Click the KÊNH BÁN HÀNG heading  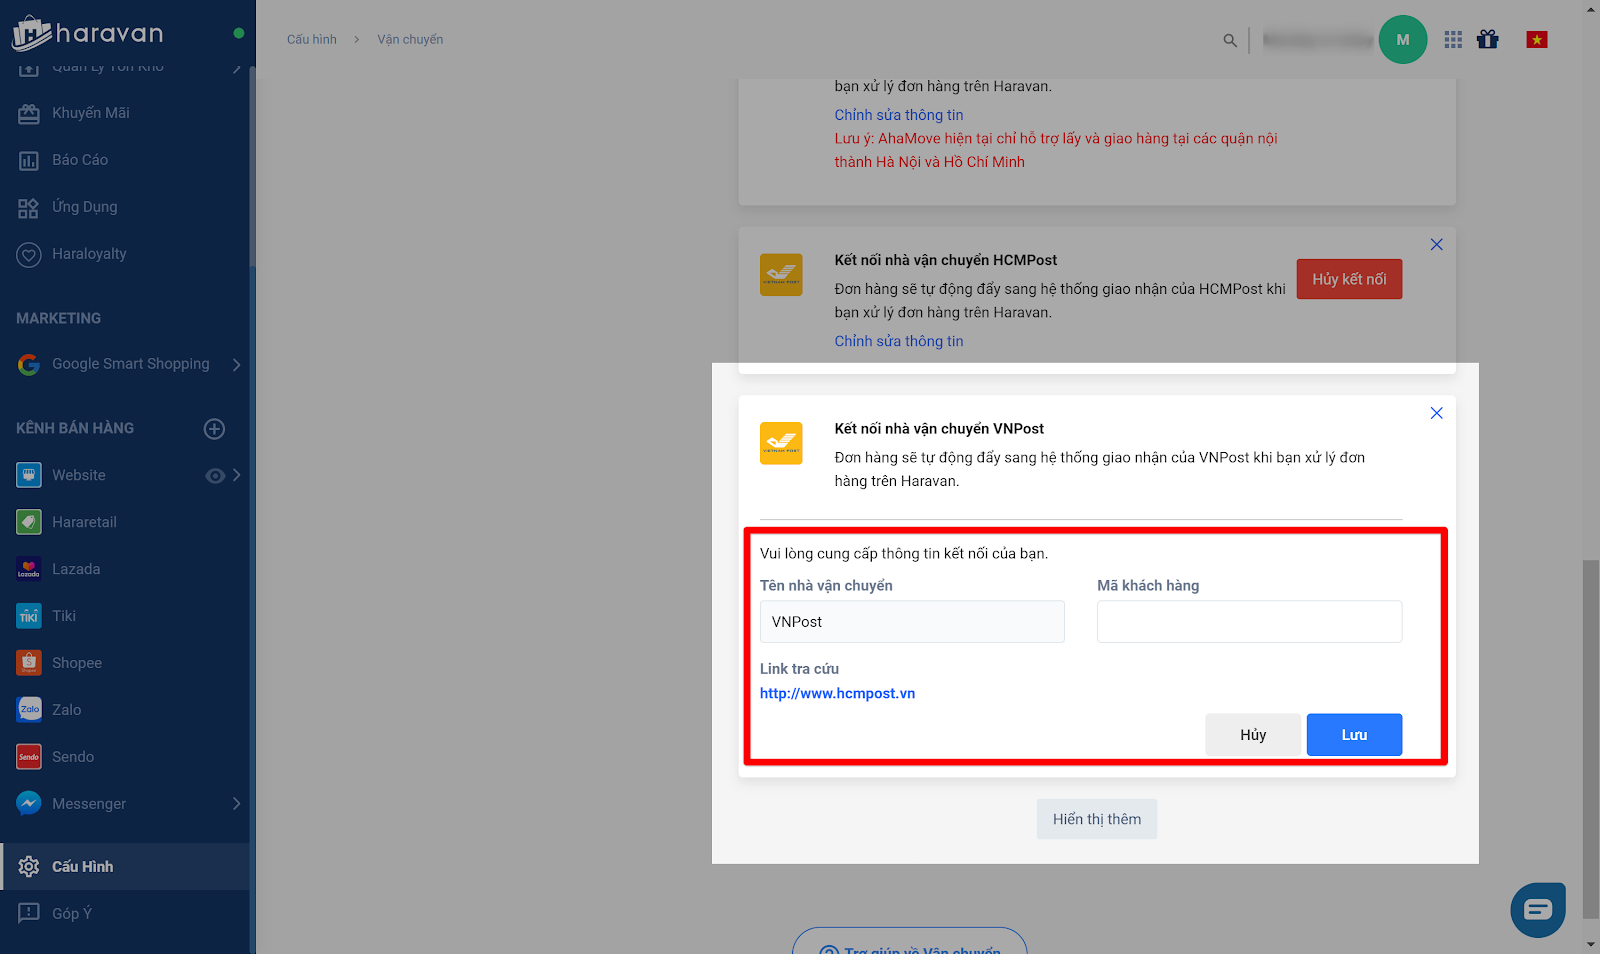click(x=75, y=428)
